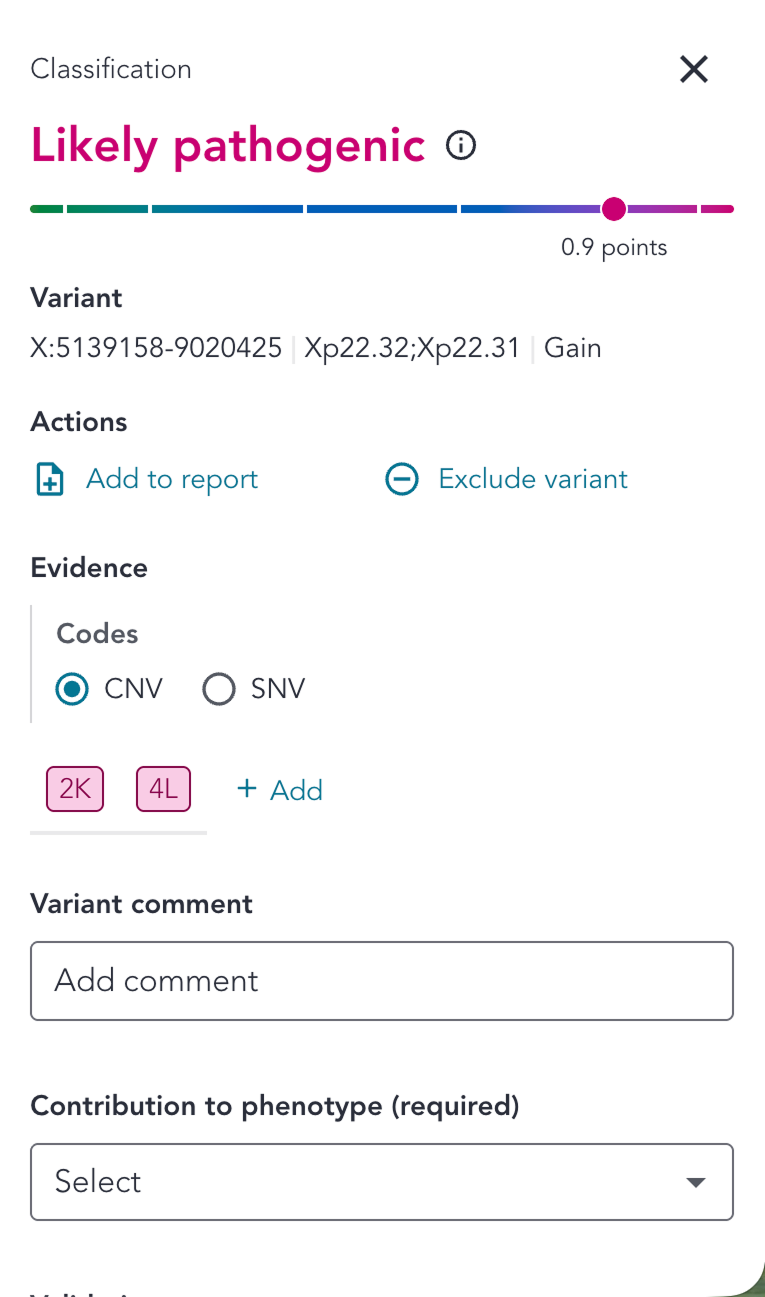Click the pink pathogenic end segment of score bar

(718, 209)
